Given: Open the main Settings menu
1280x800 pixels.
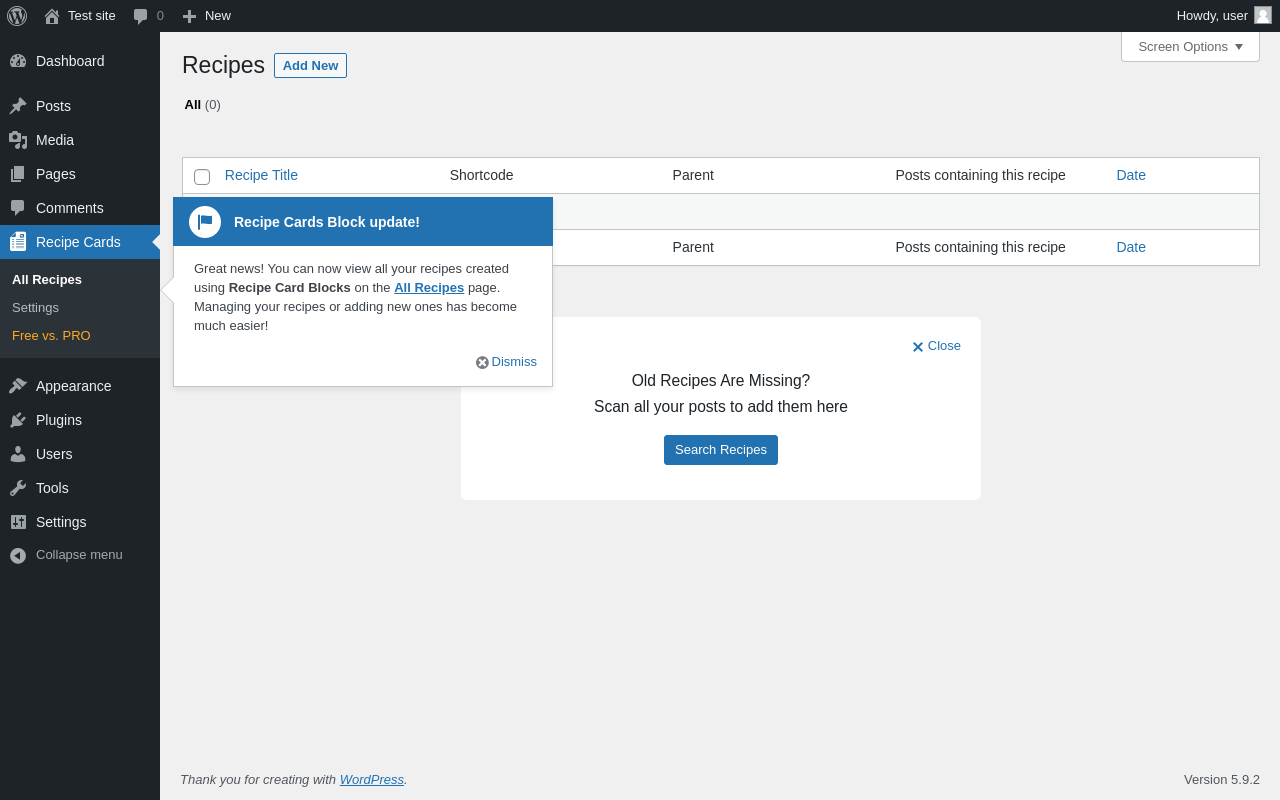Looking at the screenshot, I should (x=80, y=522).
